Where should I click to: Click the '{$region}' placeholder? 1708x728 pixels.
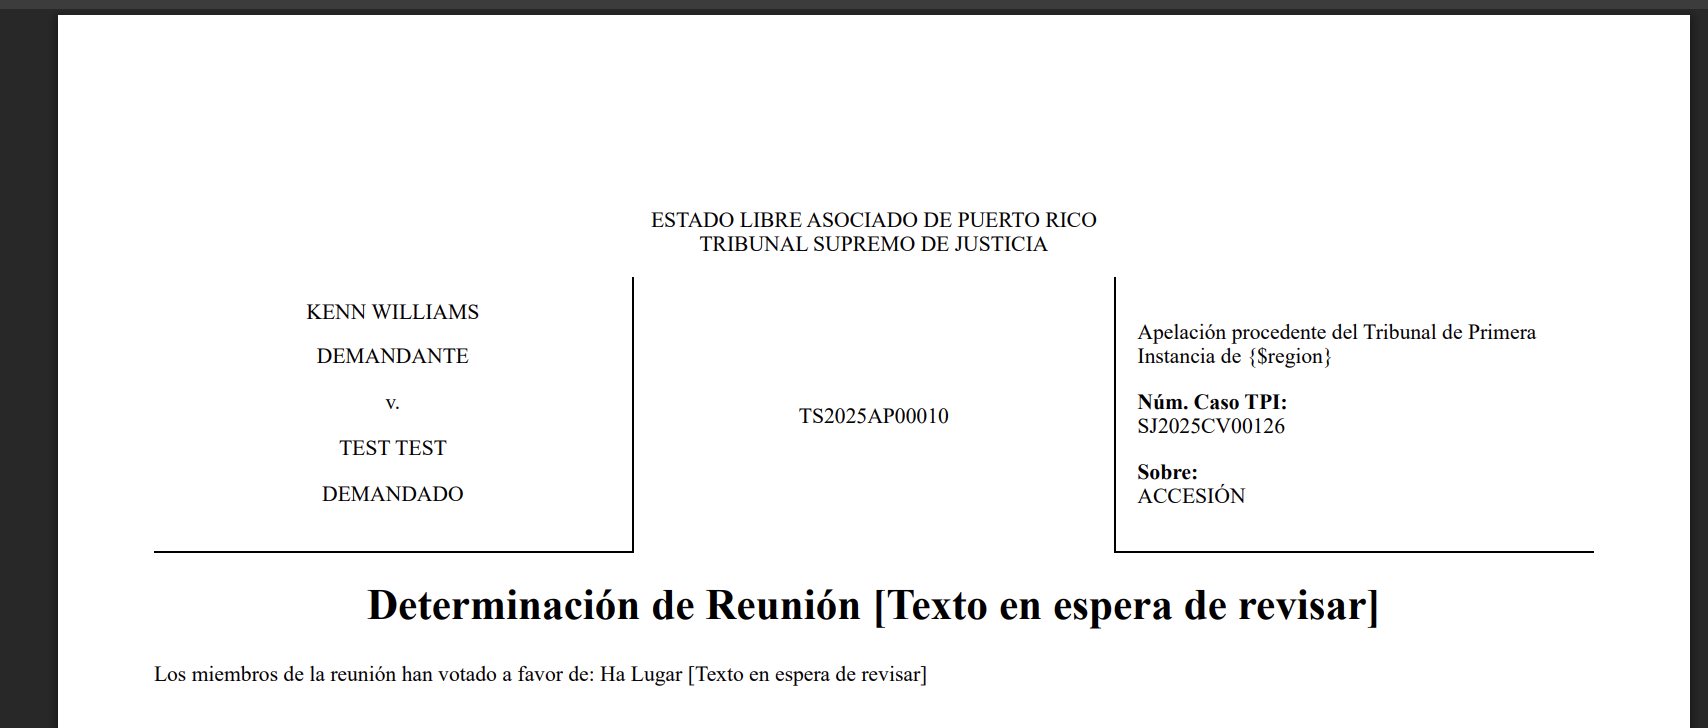[1289, 357]
